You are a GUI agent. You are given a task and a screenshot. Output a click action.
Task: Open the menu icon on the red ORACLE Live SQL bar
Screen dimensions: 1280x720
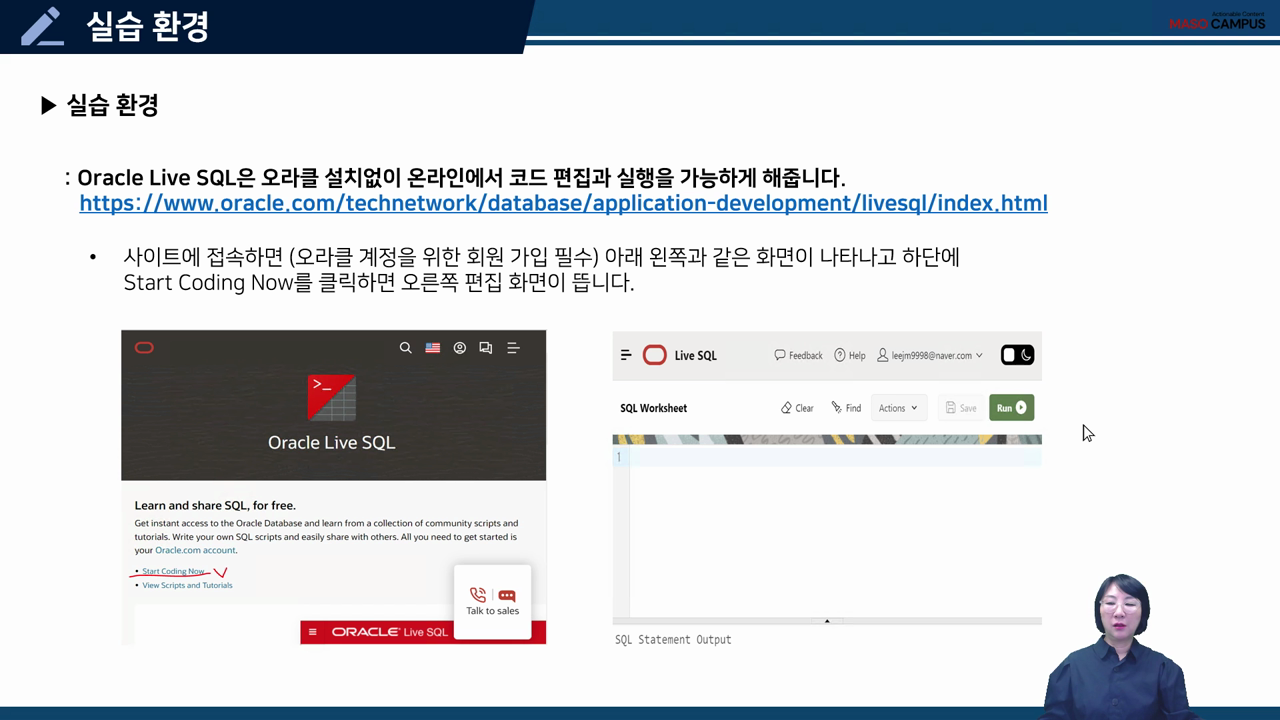click(x=312, y=632)
